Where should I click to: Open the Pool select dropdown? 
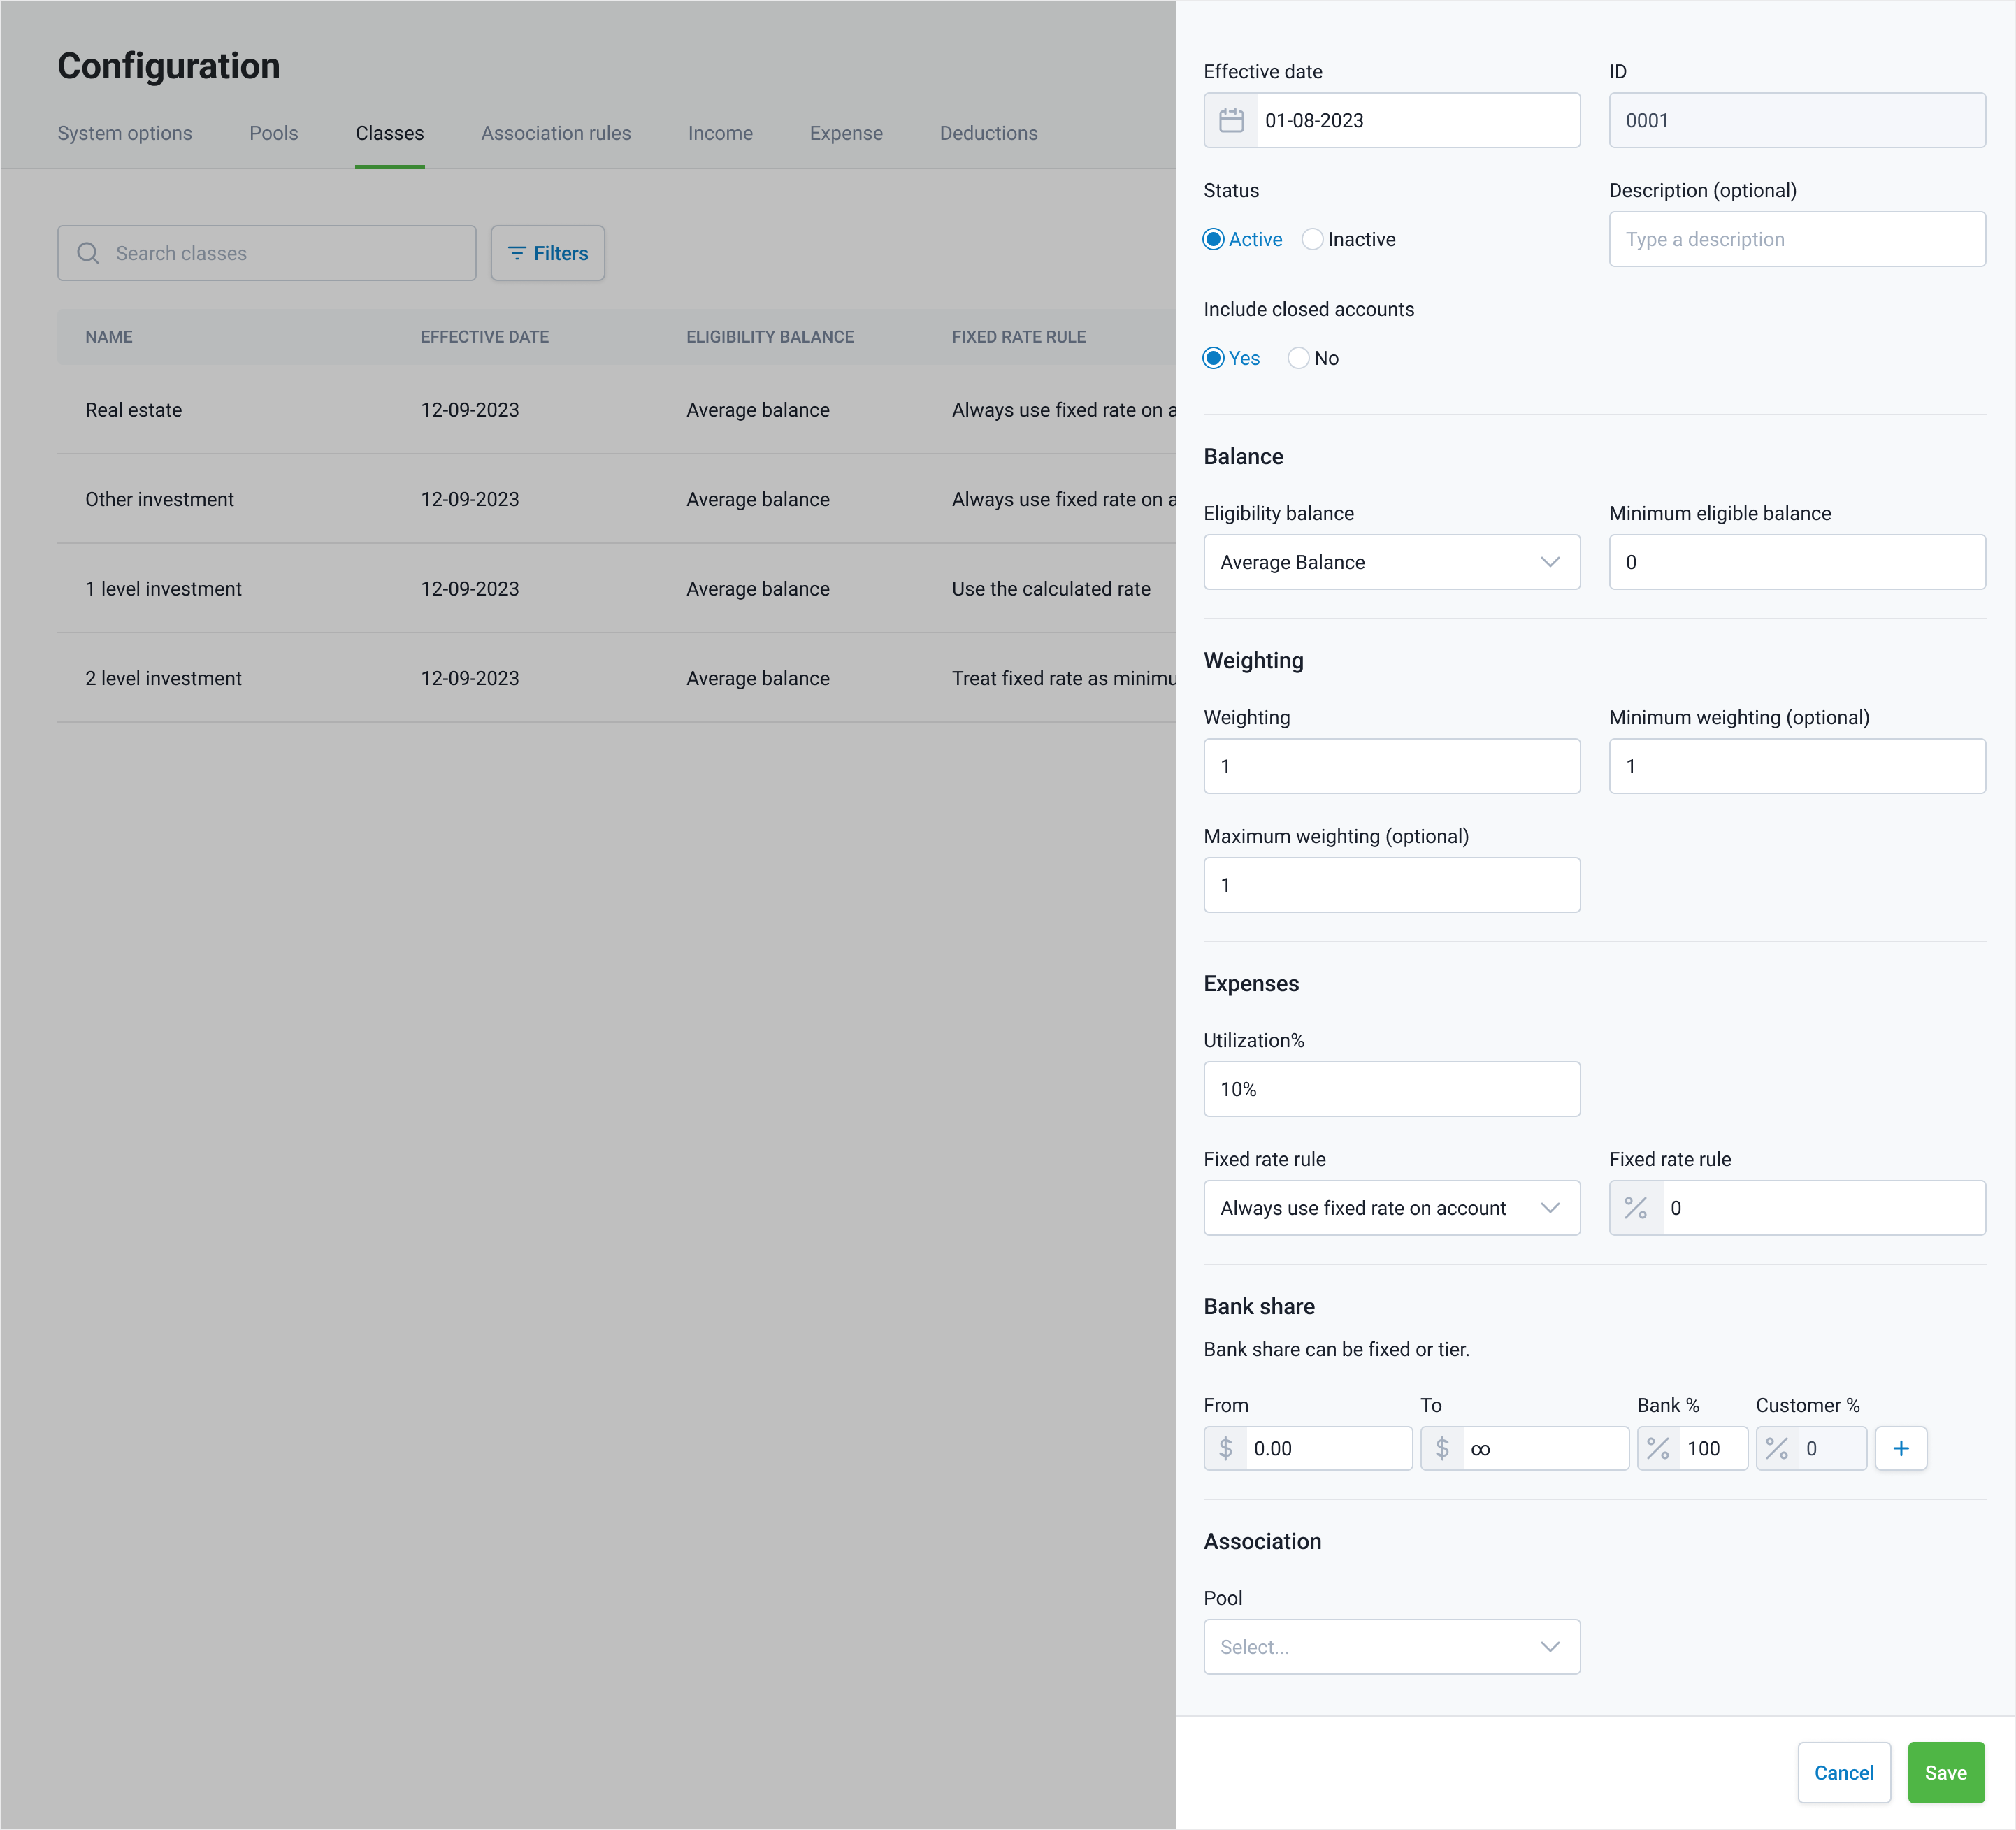click(1391, 1647)
